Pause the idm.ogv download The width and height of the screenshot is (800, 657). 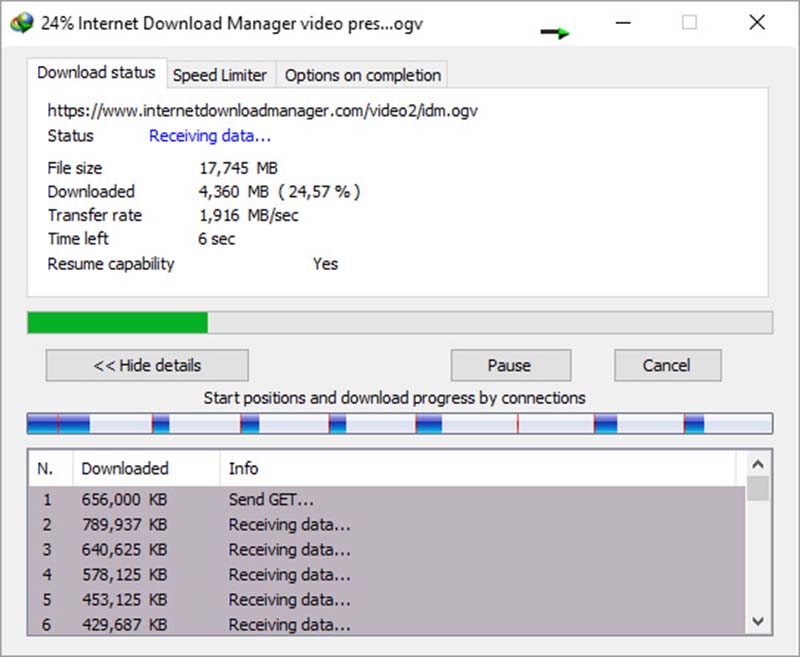point(510,365)
